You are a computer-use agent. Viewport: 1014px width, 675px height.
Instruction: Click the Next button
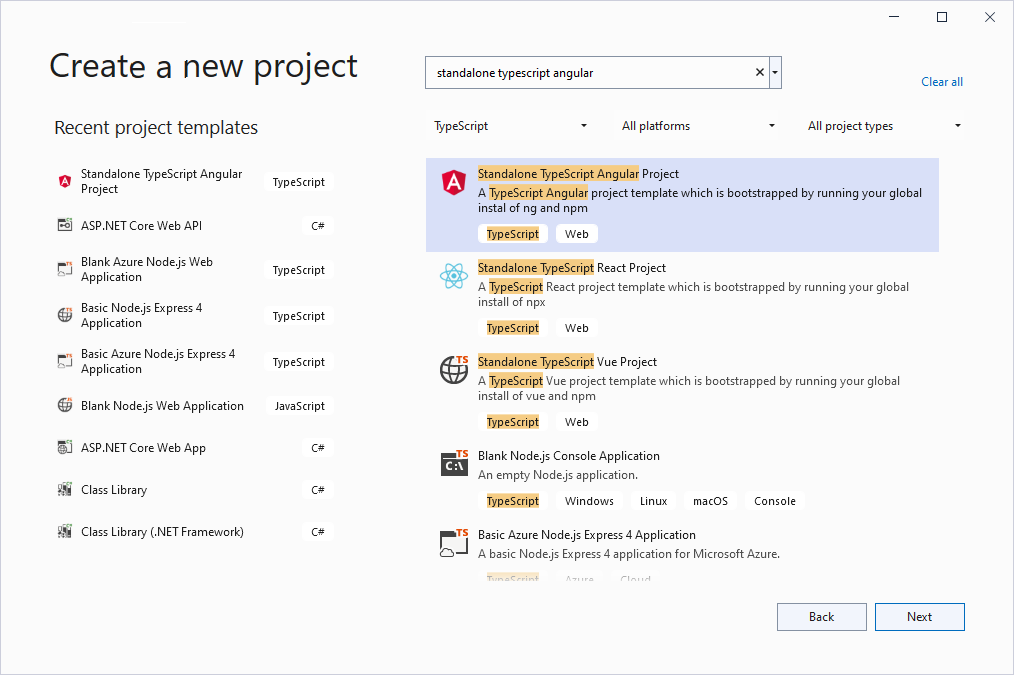[920, 617]
